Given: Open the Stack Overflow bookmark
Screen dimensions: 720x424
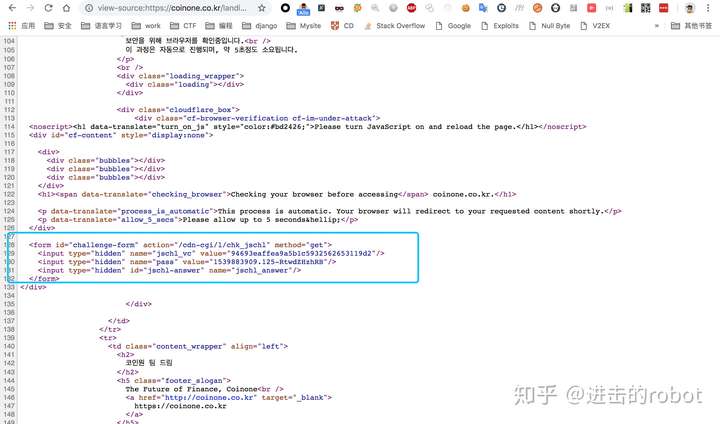Looking at the screenshot, I should coord(395,26).
